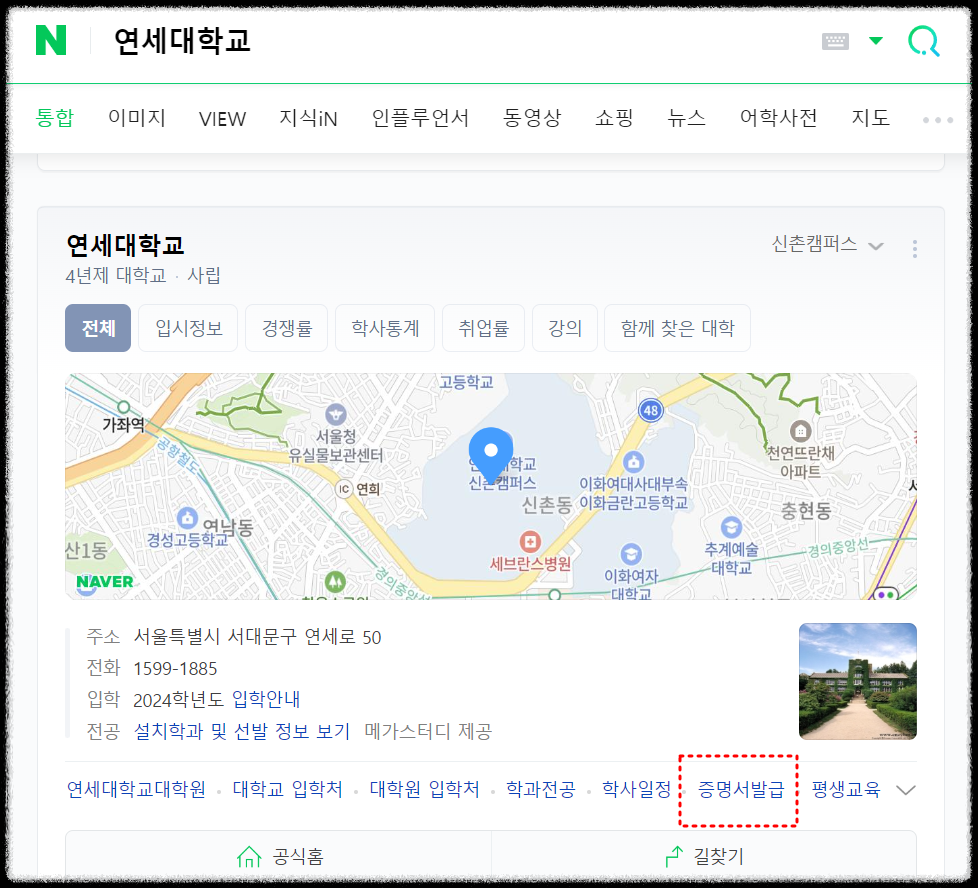978x888 pixels.
Task: Switch to the 지도 tab
Action: point(871,117)
